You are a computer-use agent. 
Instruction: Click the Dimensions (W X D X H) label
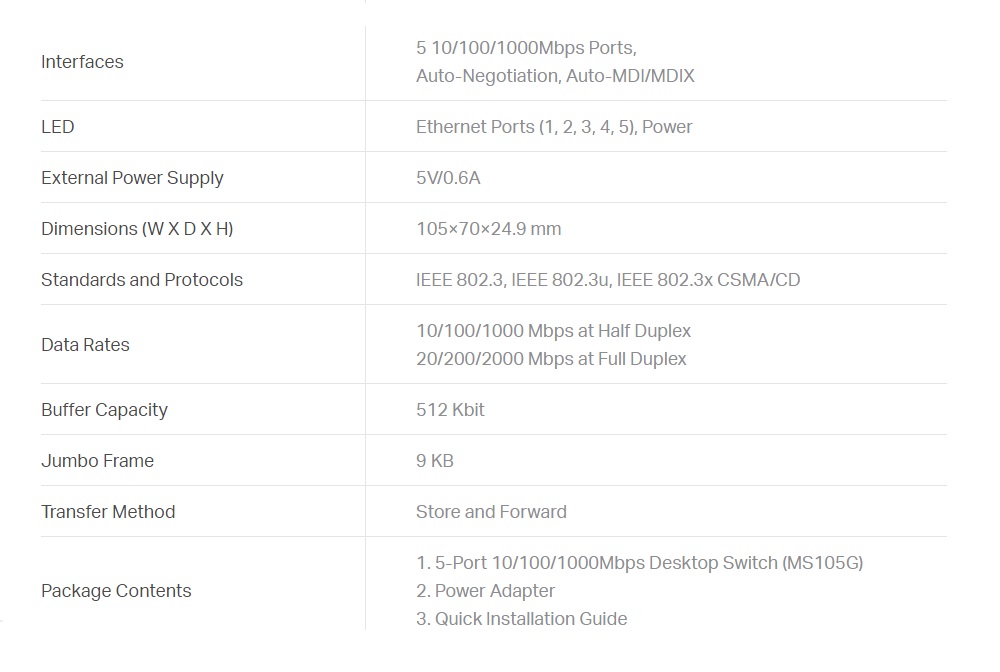point(137,229)
